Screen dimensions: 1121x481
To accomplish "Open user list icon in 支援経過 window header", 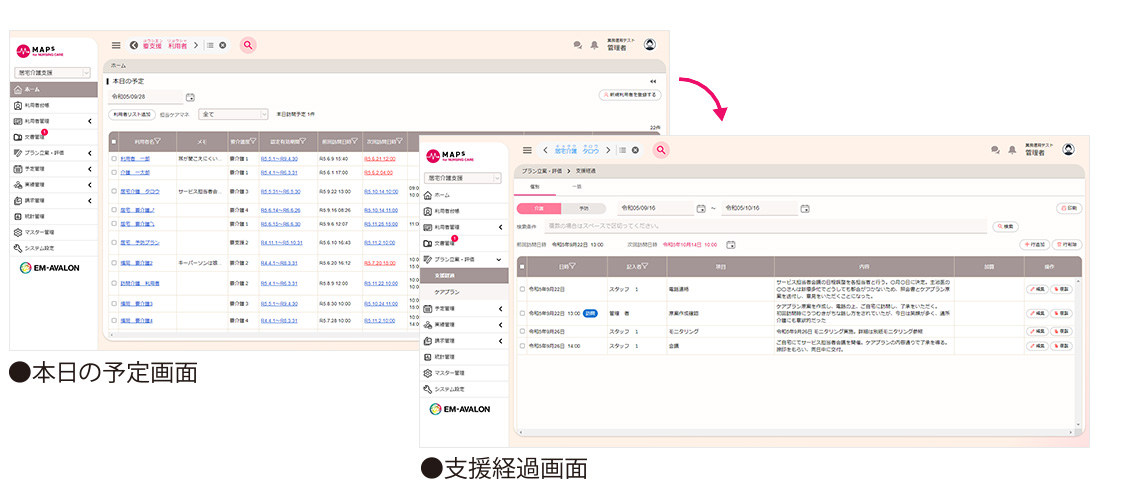I will (623, 150).
